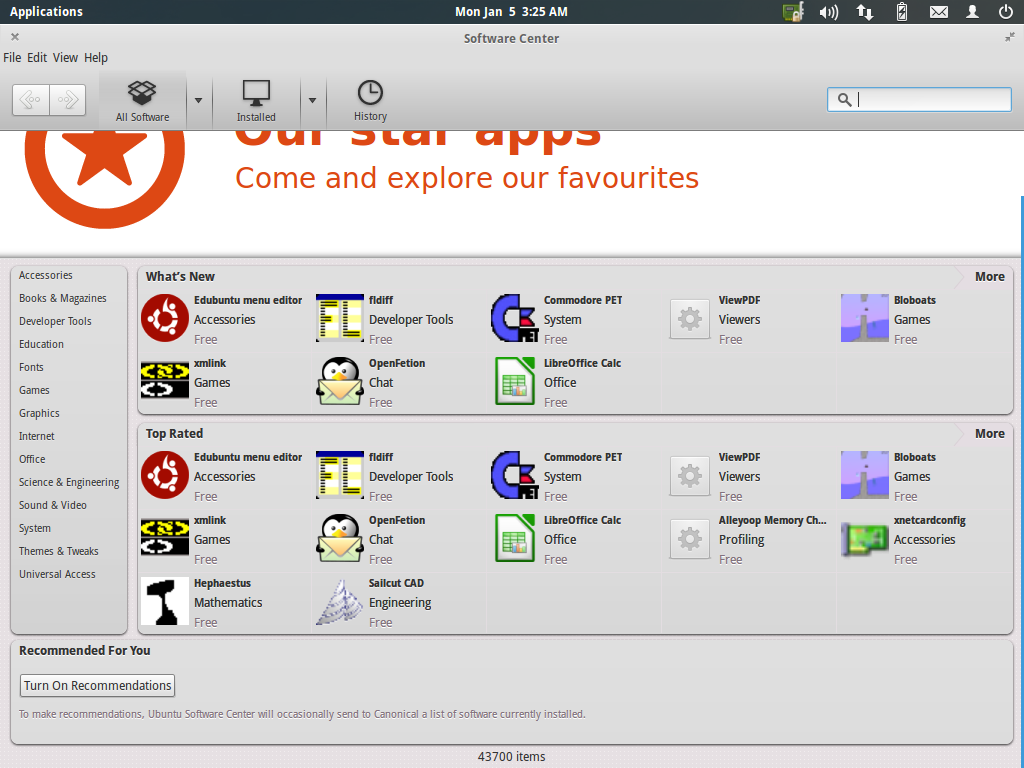
Task: Open the Help menu
Action: pos(96,57)
